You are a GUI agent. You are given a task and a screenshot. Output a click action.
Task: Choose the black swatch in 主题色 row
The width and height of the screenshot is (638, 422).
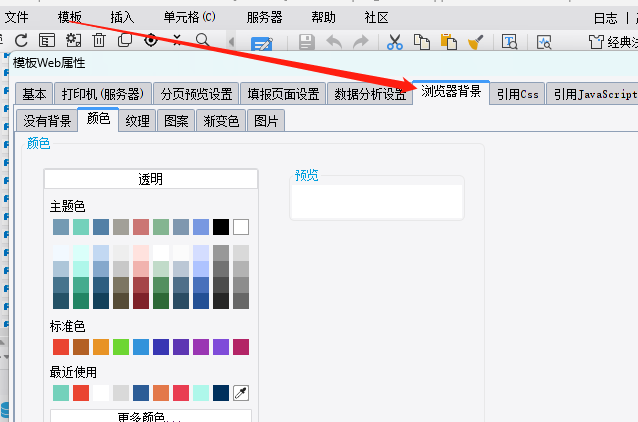(221, 227)
